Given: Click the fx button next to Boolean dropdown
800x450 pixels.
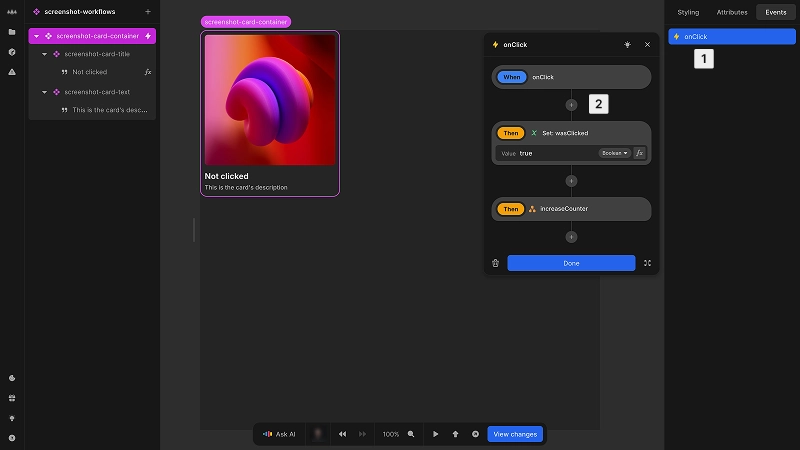Looking at the screenshot, I should [x=639, y=153].
